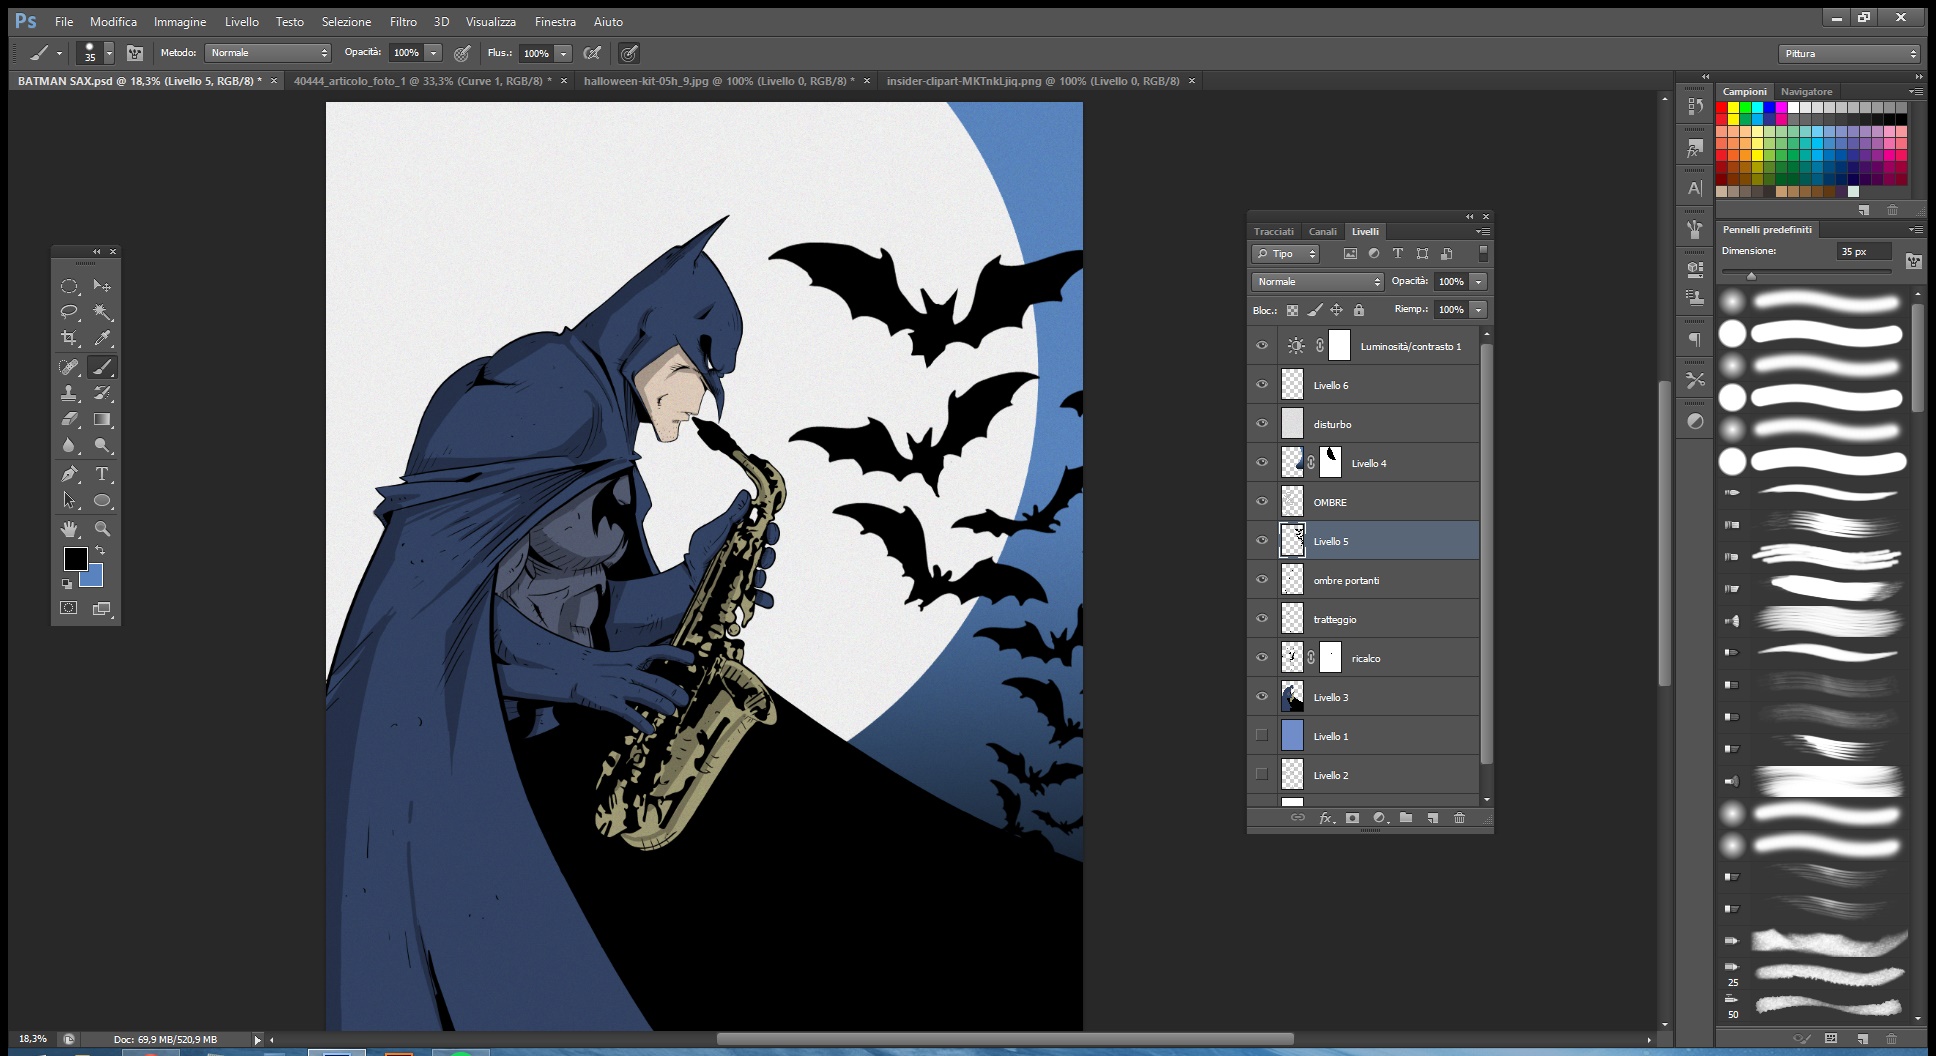This screenshot has height=1056, width=1936.
Task: Choose the Eraser tool
Action: pyautogui.click(x=69, y=420)
